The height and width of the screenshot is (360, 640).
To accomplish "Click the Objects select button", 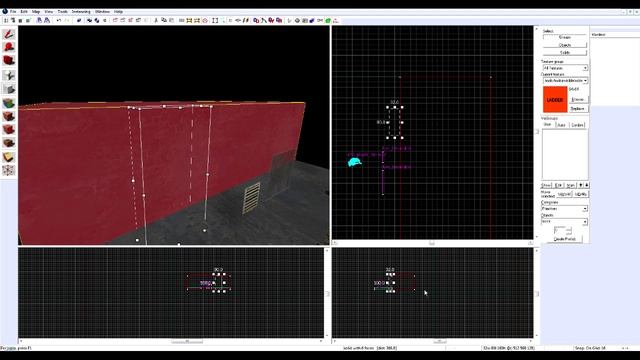I will (565, 45).
